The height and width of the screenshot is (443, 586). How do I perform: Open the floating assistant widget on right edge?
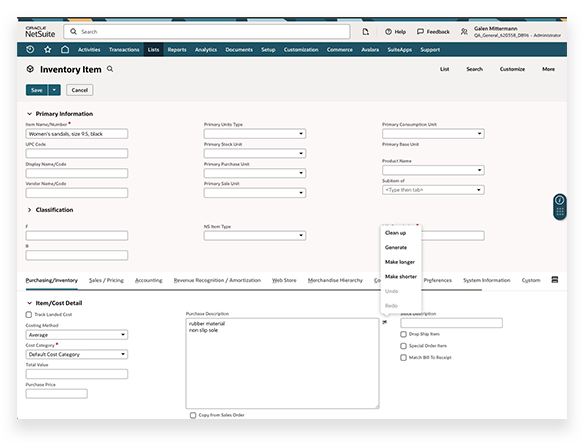point(559,206)
